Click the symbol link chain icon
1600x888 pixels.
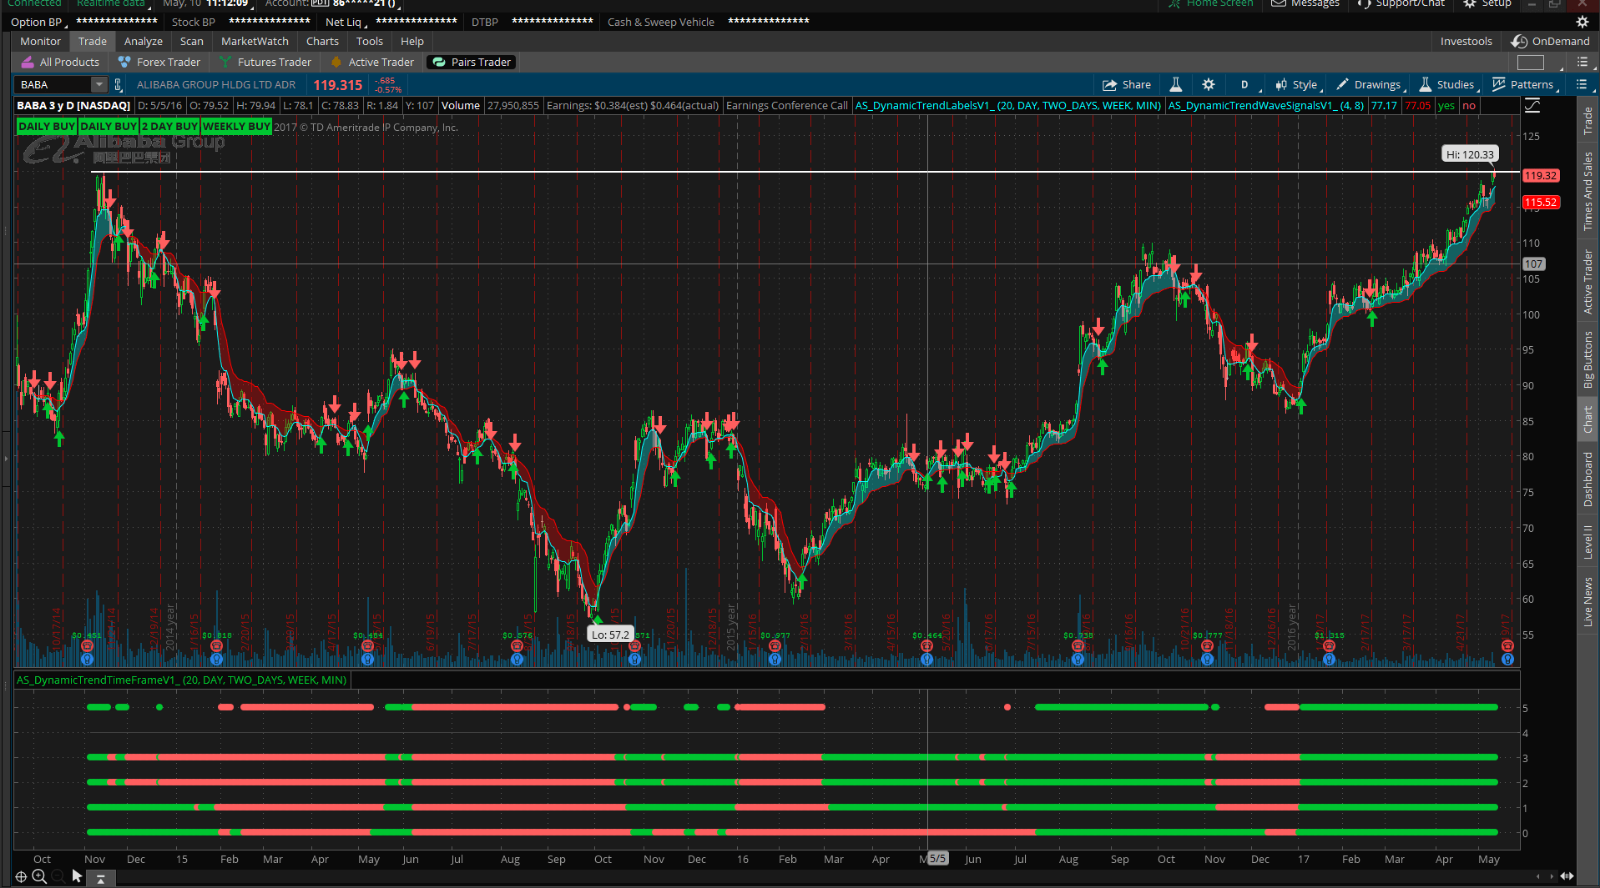[118, 85]
